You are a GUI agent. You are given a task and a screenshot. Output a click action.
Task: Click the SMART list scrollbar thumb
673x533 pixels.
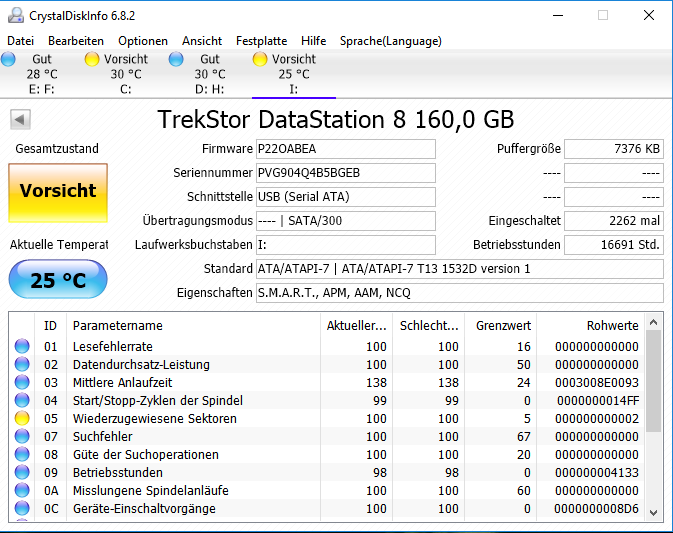click(654, 381)
